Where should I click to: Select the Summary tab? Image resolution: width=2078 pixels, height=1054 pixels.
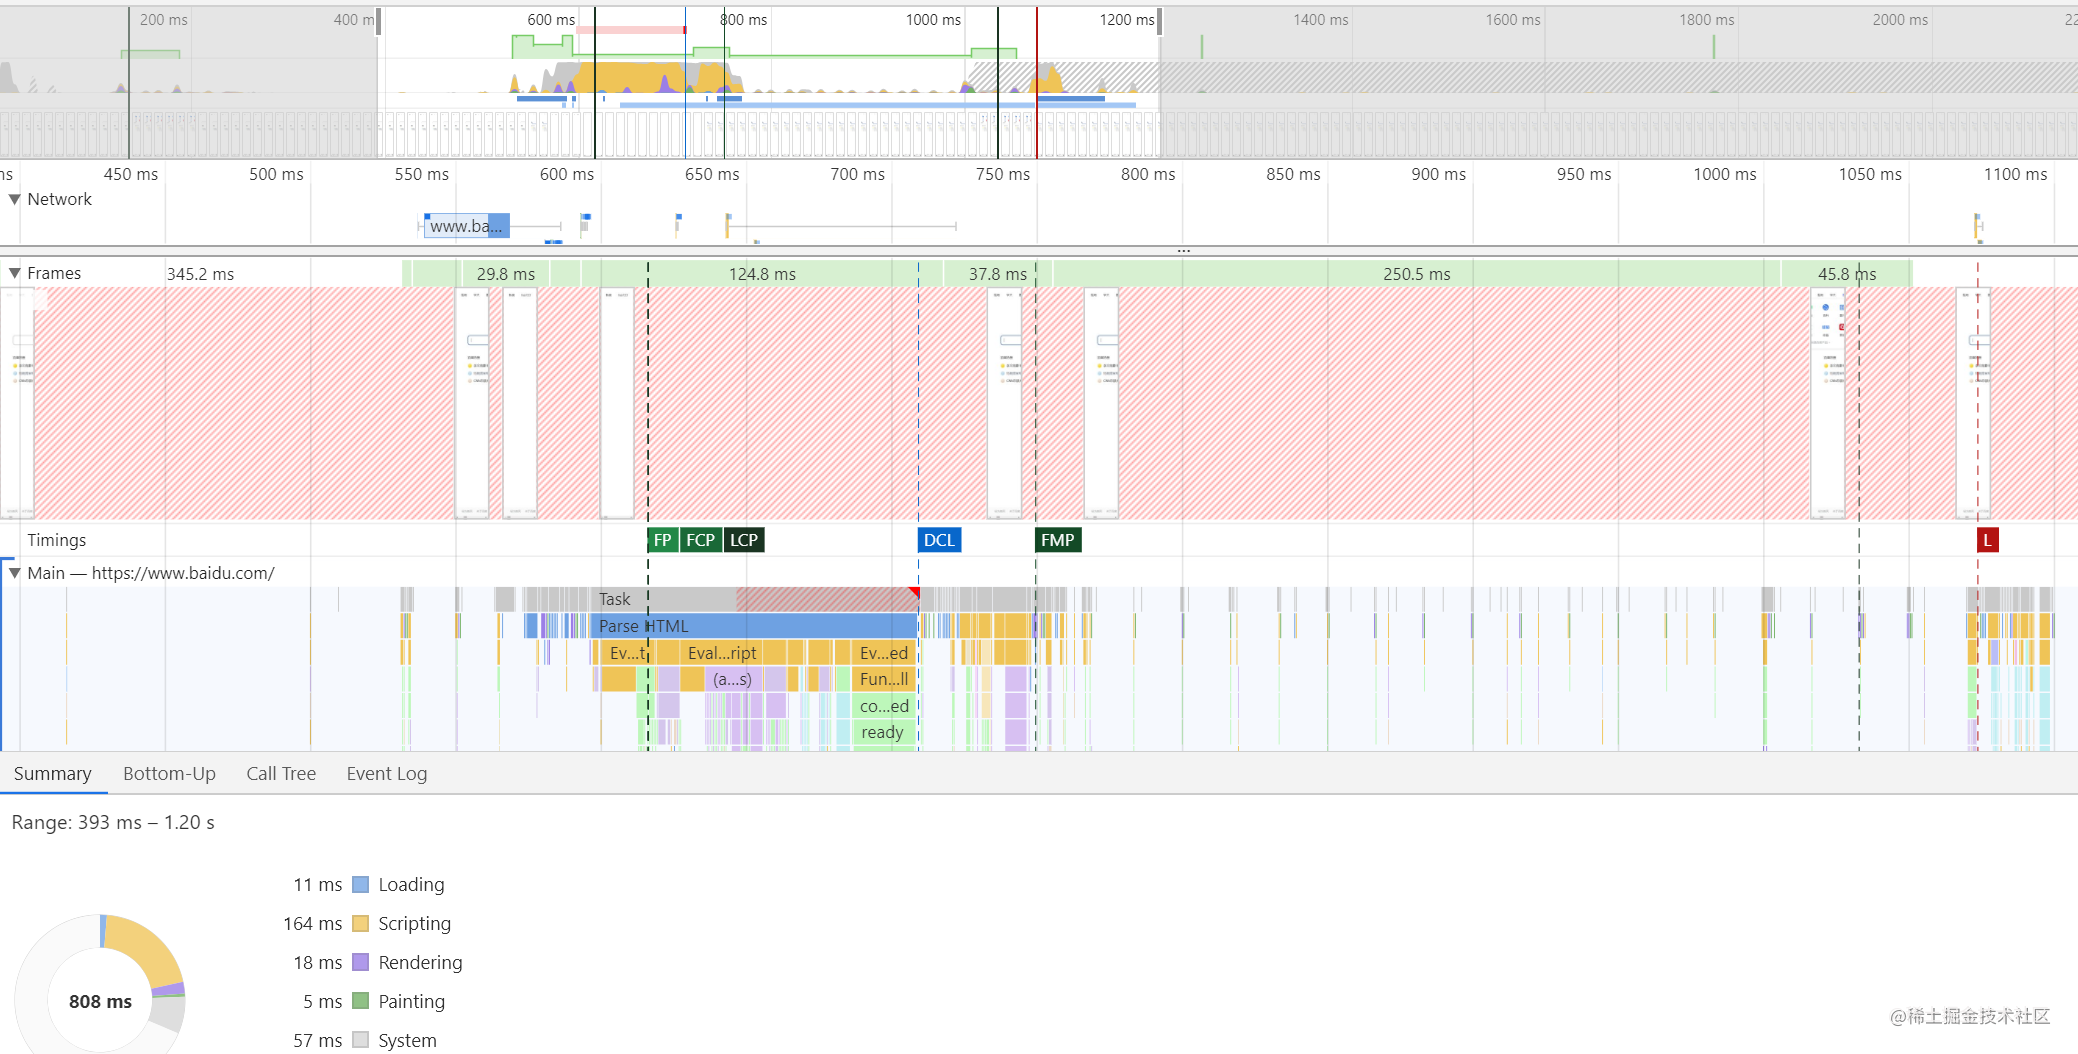coord(52,773)
